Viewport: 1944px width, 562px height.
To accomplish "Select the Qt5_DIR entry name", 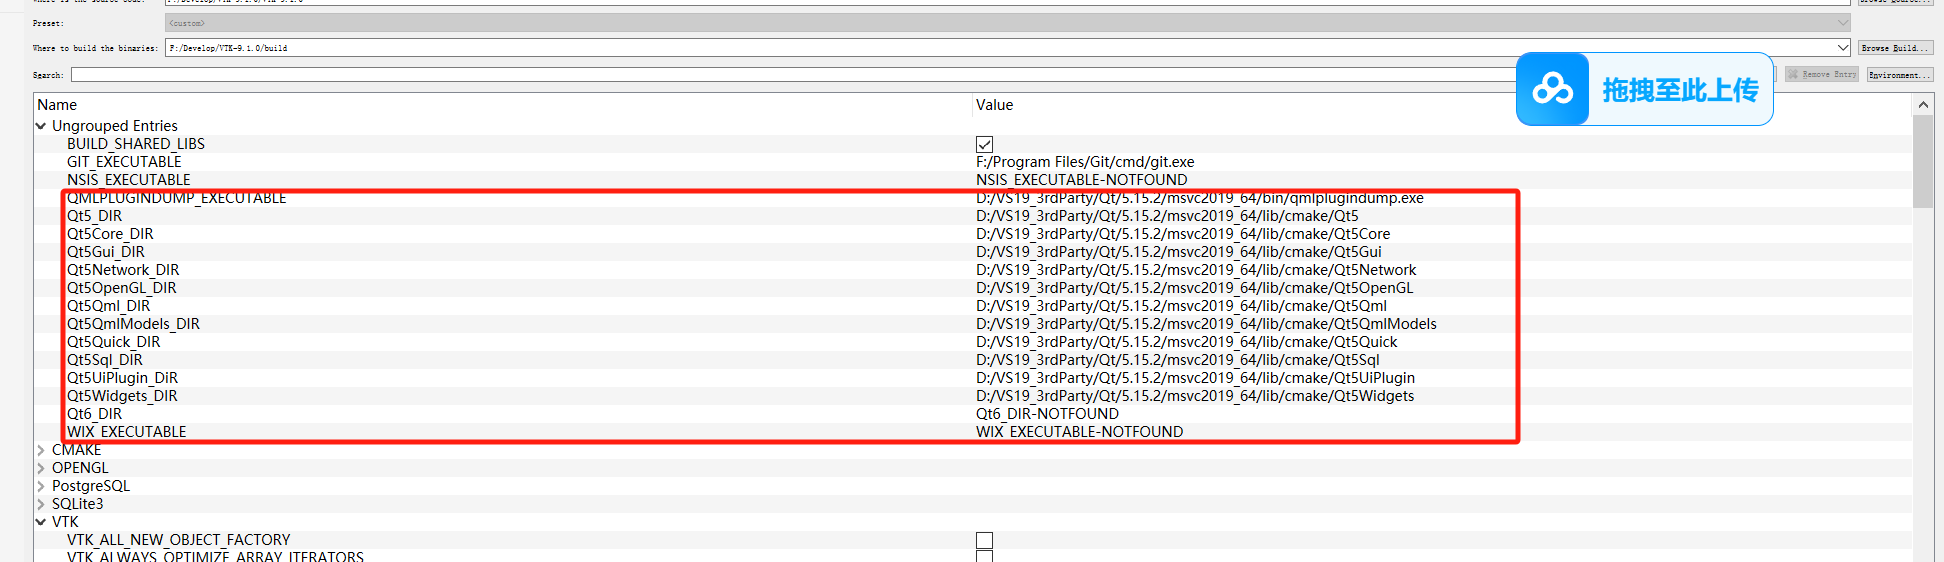I will 94,216.
